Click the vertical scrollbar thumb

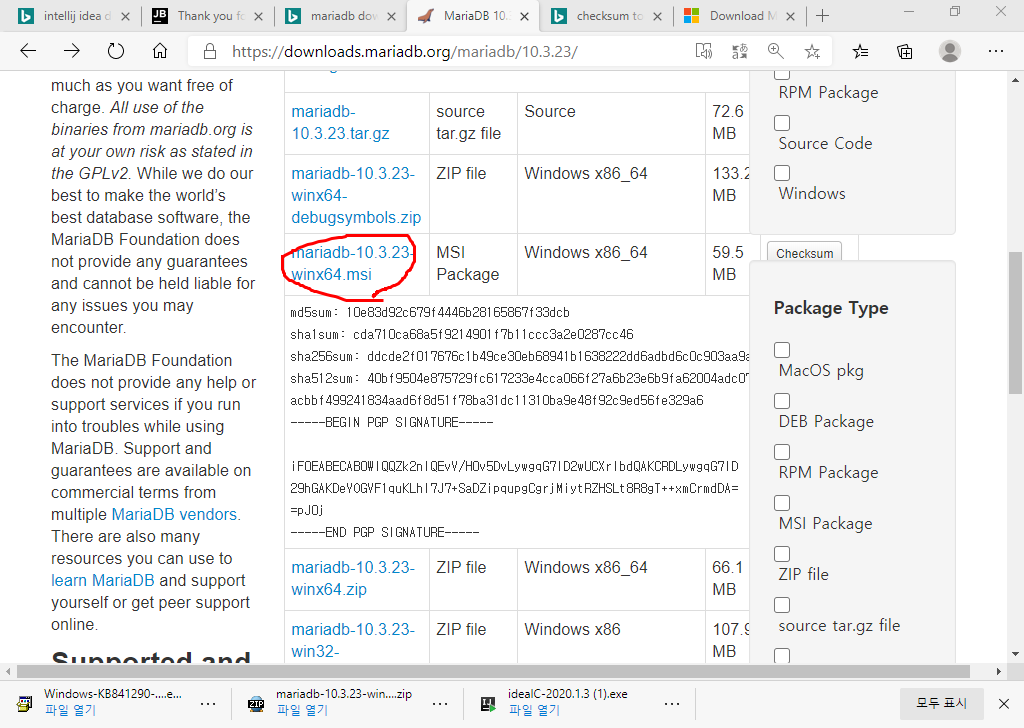pyautogui.click(x=1015, y=323)
